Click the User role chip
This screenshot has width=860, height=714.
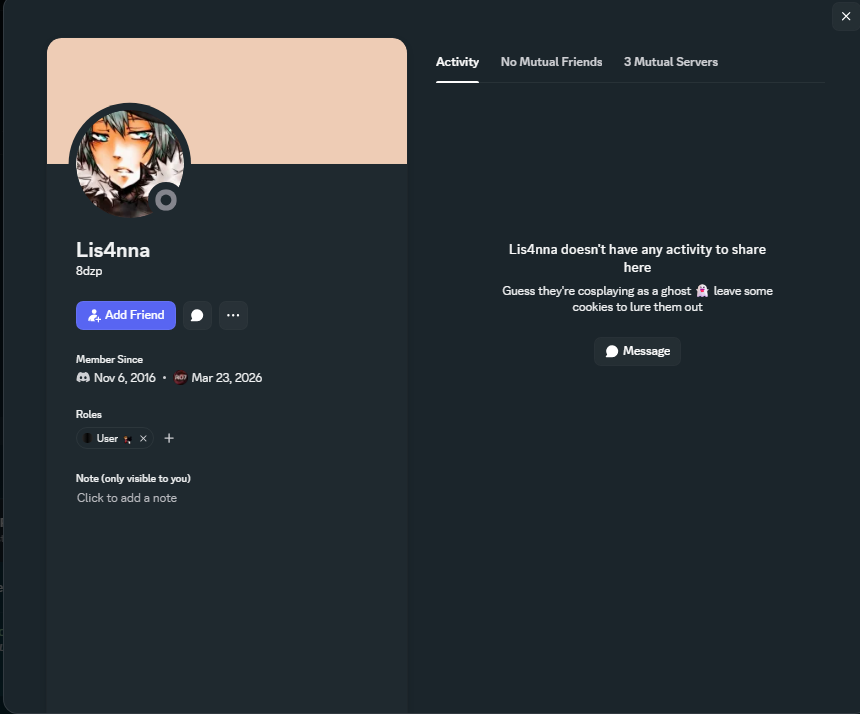point(115,438)
